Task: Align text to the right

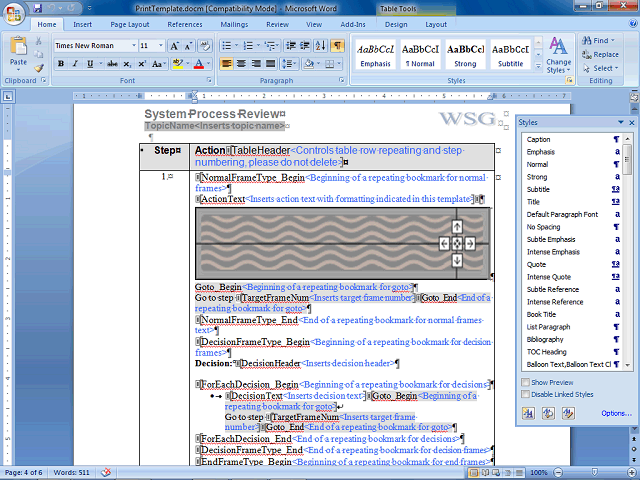Action: [256, 64]
